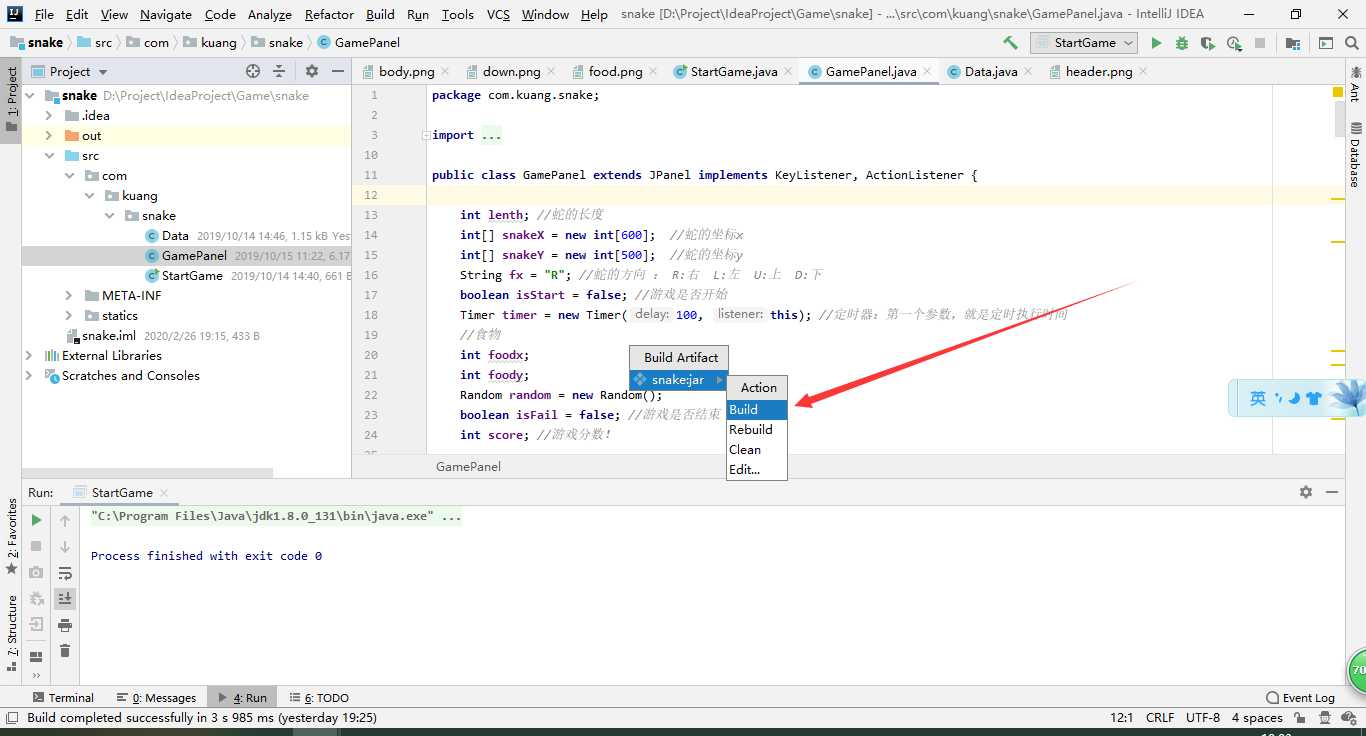The image size is (1366, 736).
Task: Click the profiler run icon in the toolbar
Action: coord(1234,43)
